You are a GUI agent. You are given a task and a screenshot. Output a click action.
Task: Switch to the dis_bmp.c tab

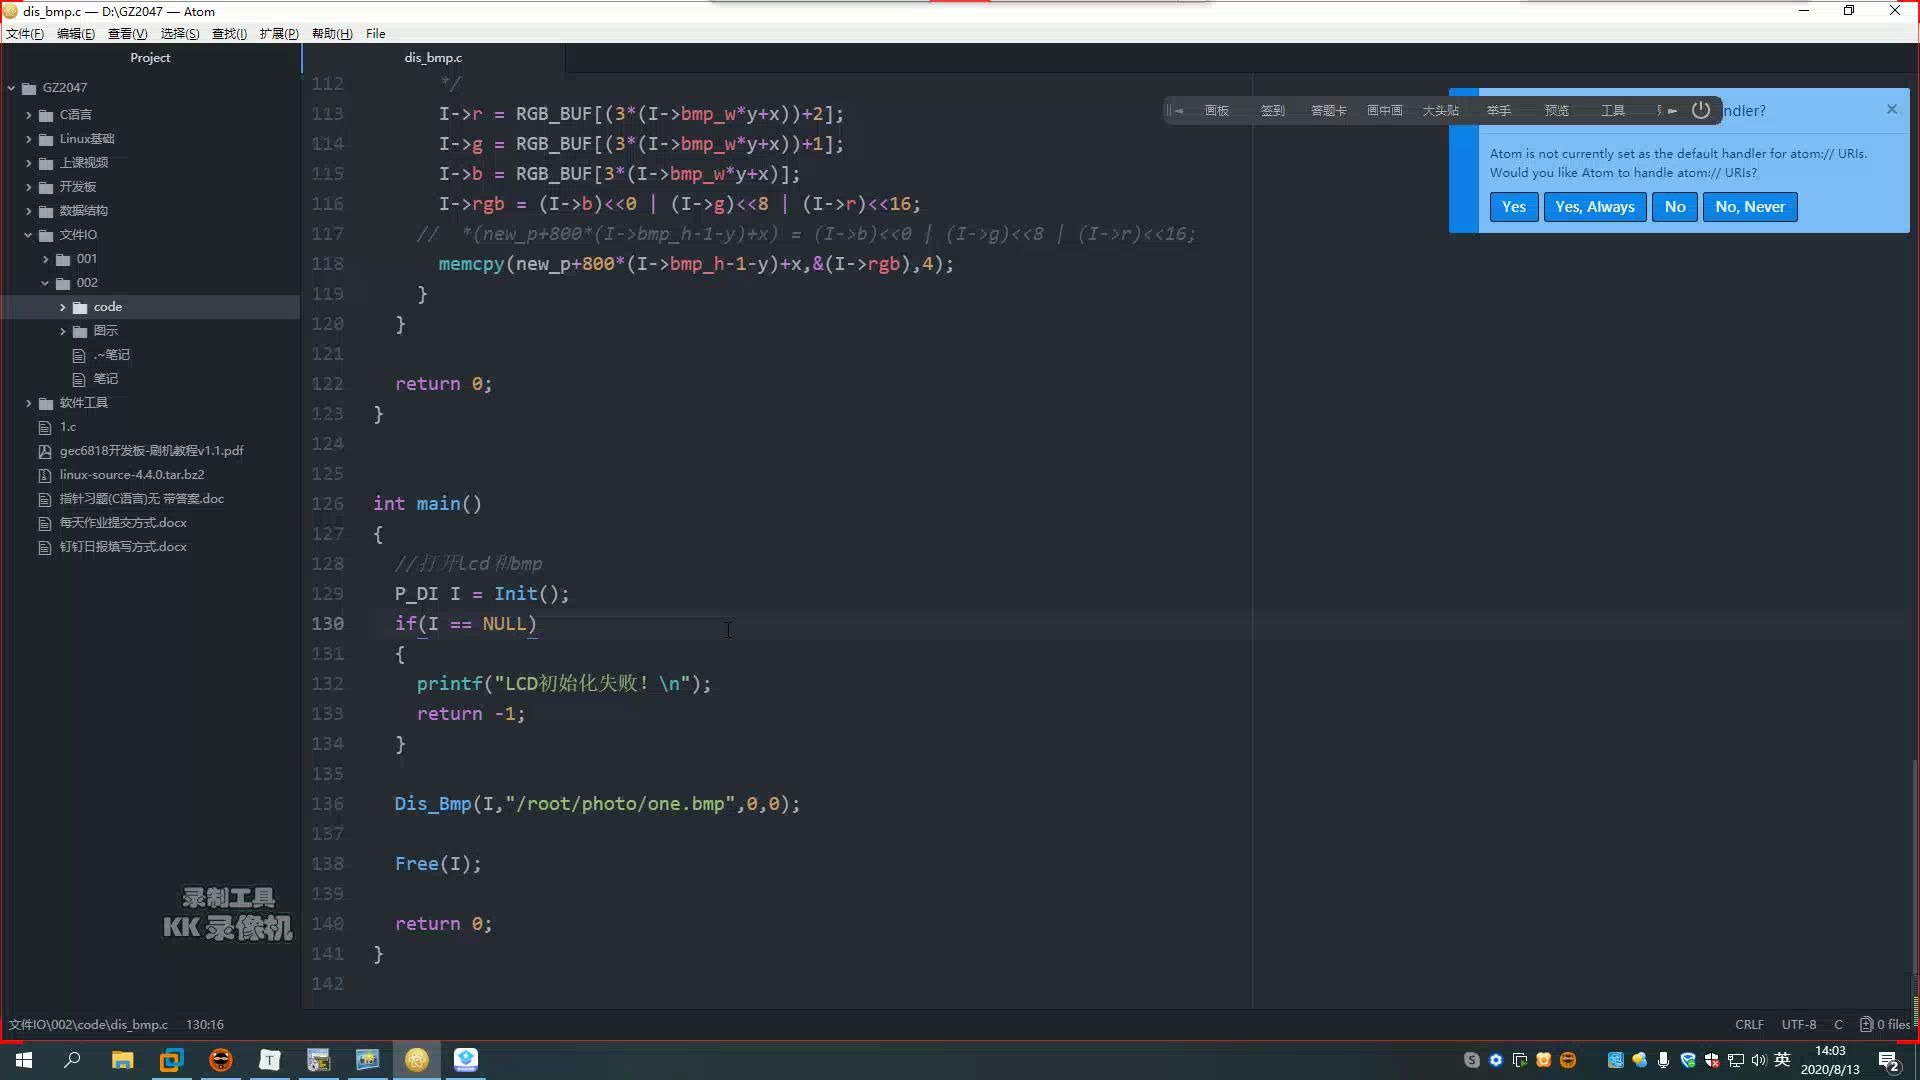433,58
